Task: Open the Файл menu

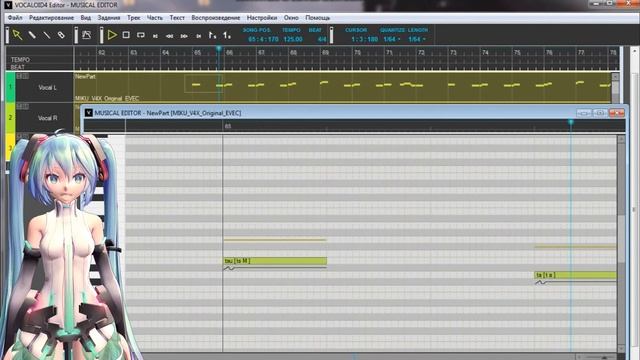Action: [x=15, y=18]
